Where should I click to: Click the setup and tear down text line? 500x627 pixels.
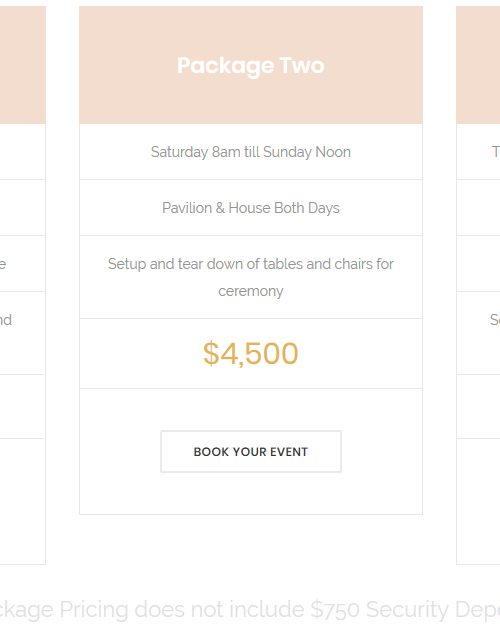pyautogui.click(x=251, y=264)
